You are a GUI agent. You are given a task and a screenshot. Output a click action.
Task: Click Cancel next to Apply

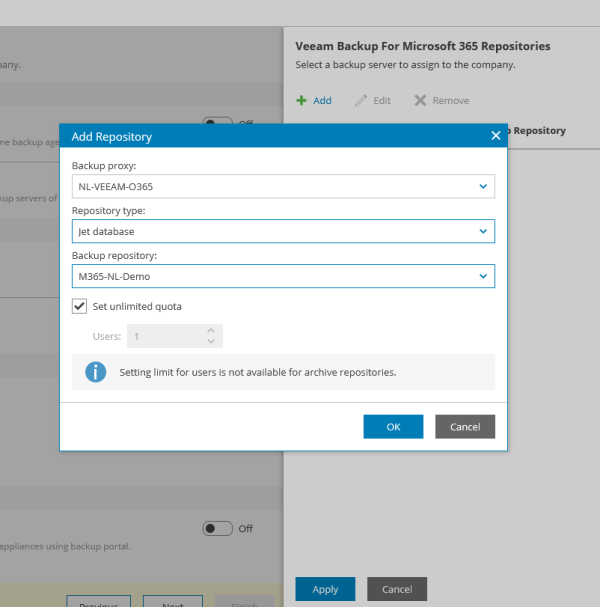397,589
